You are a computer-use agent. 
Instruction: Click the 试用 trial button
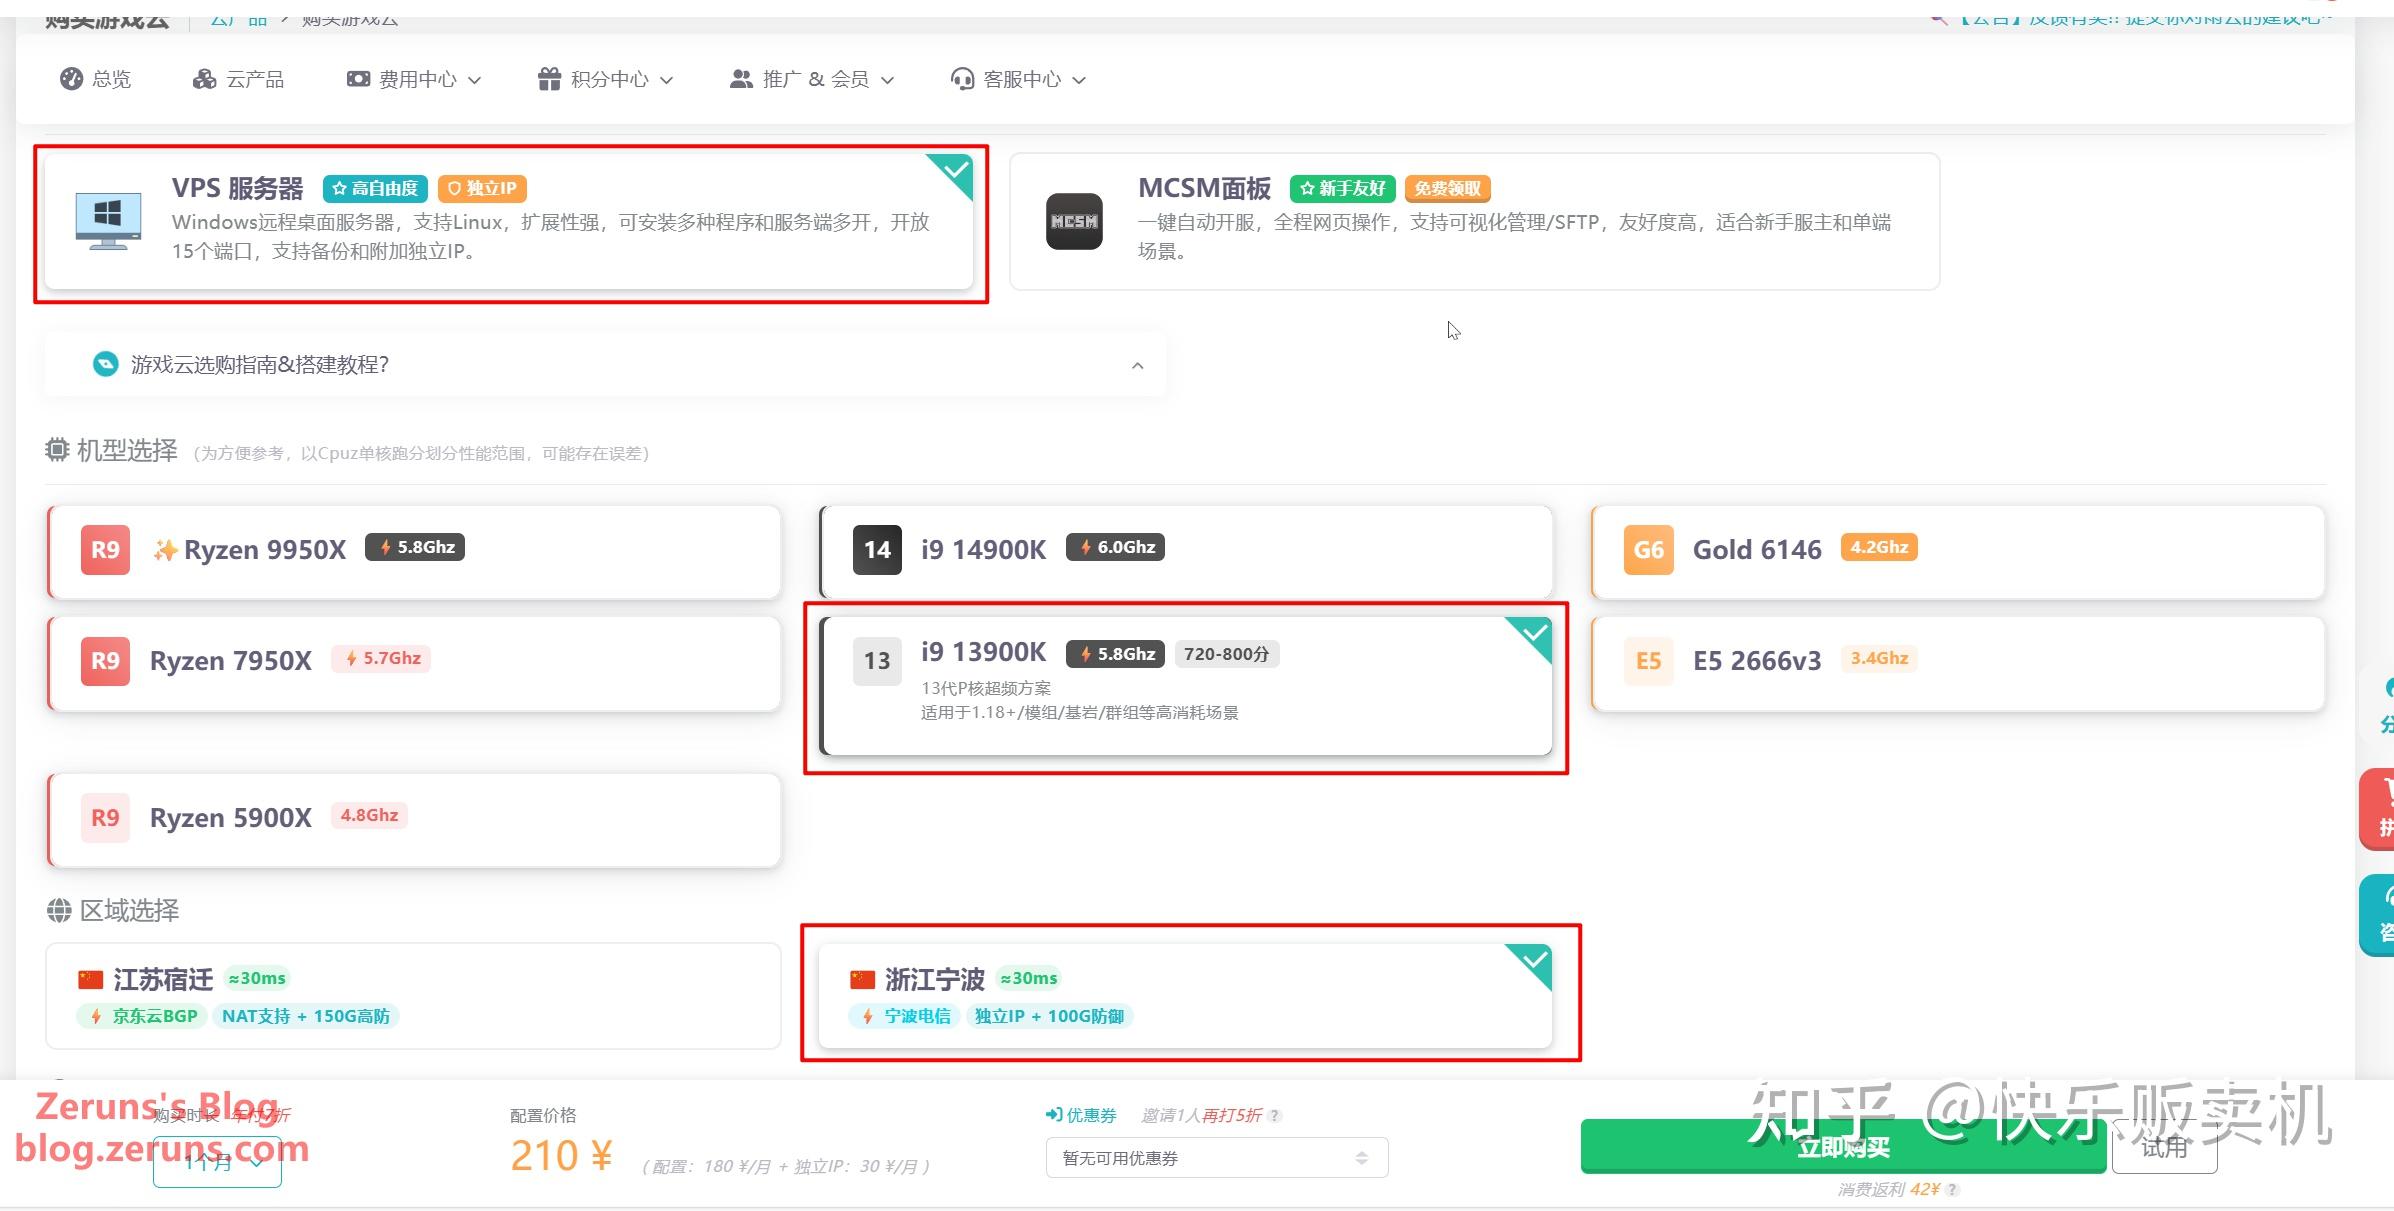[2164, 1147]
